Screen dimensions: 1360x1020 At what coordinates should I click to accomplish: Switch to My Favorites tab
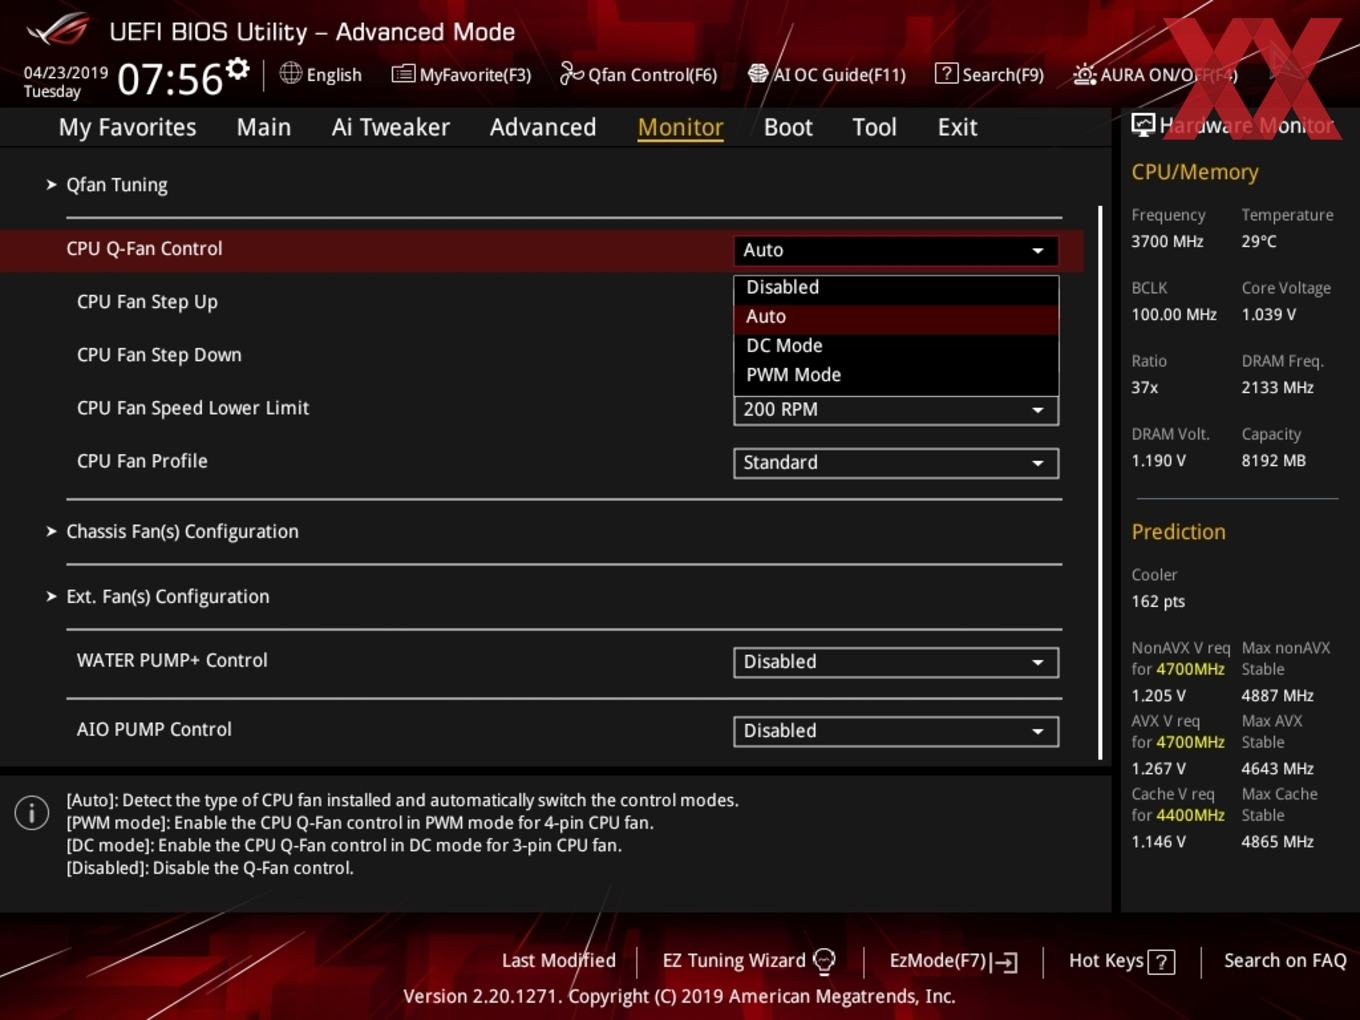point(127,127)
